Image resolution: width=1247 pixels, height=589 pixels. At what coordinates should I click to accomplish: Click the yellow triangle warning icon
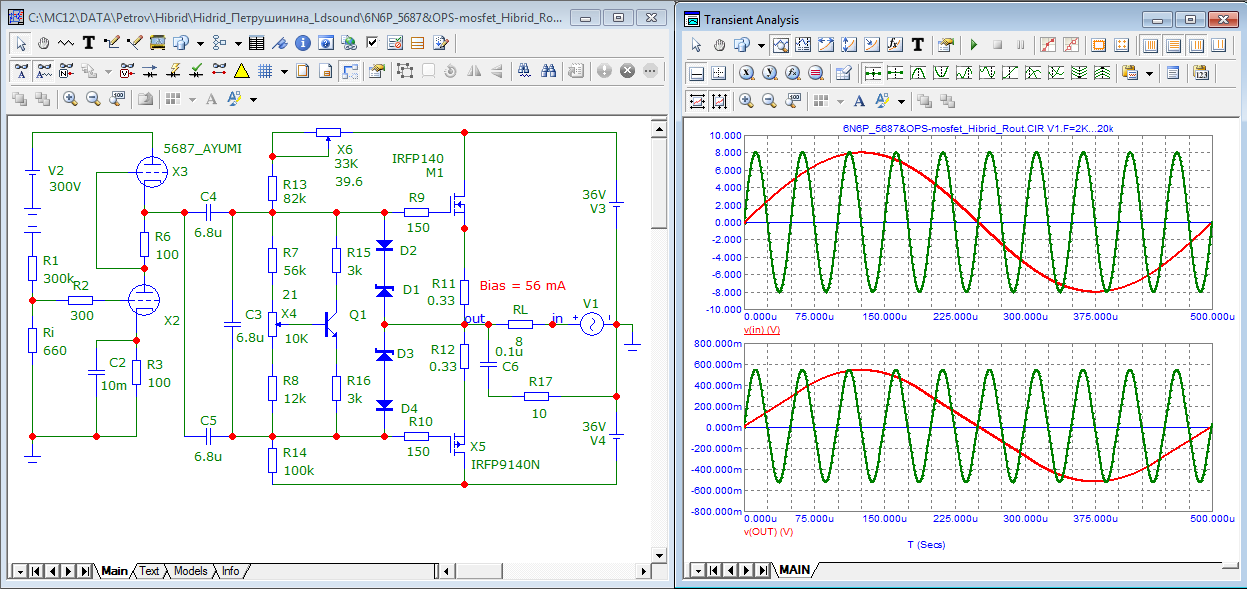tap(241, 71)
